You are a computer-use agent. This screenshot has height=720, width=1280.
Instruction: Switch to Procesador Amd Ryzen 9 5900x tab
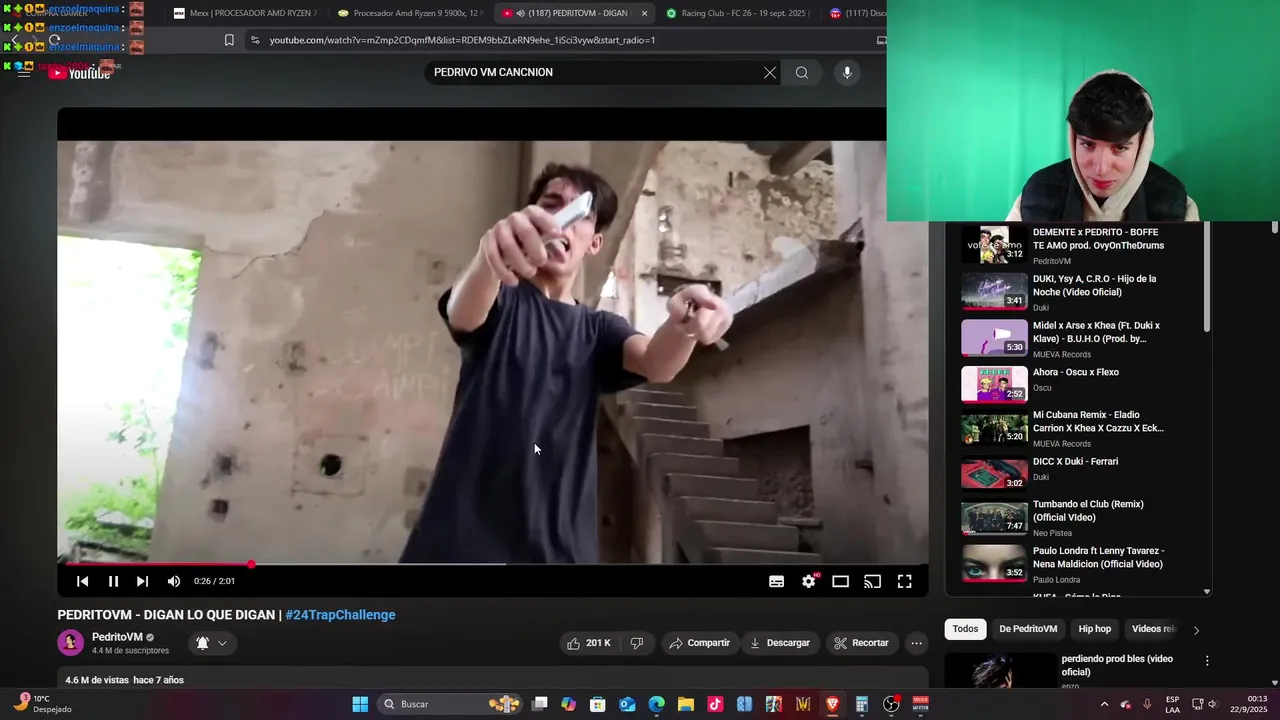[408, 13]
